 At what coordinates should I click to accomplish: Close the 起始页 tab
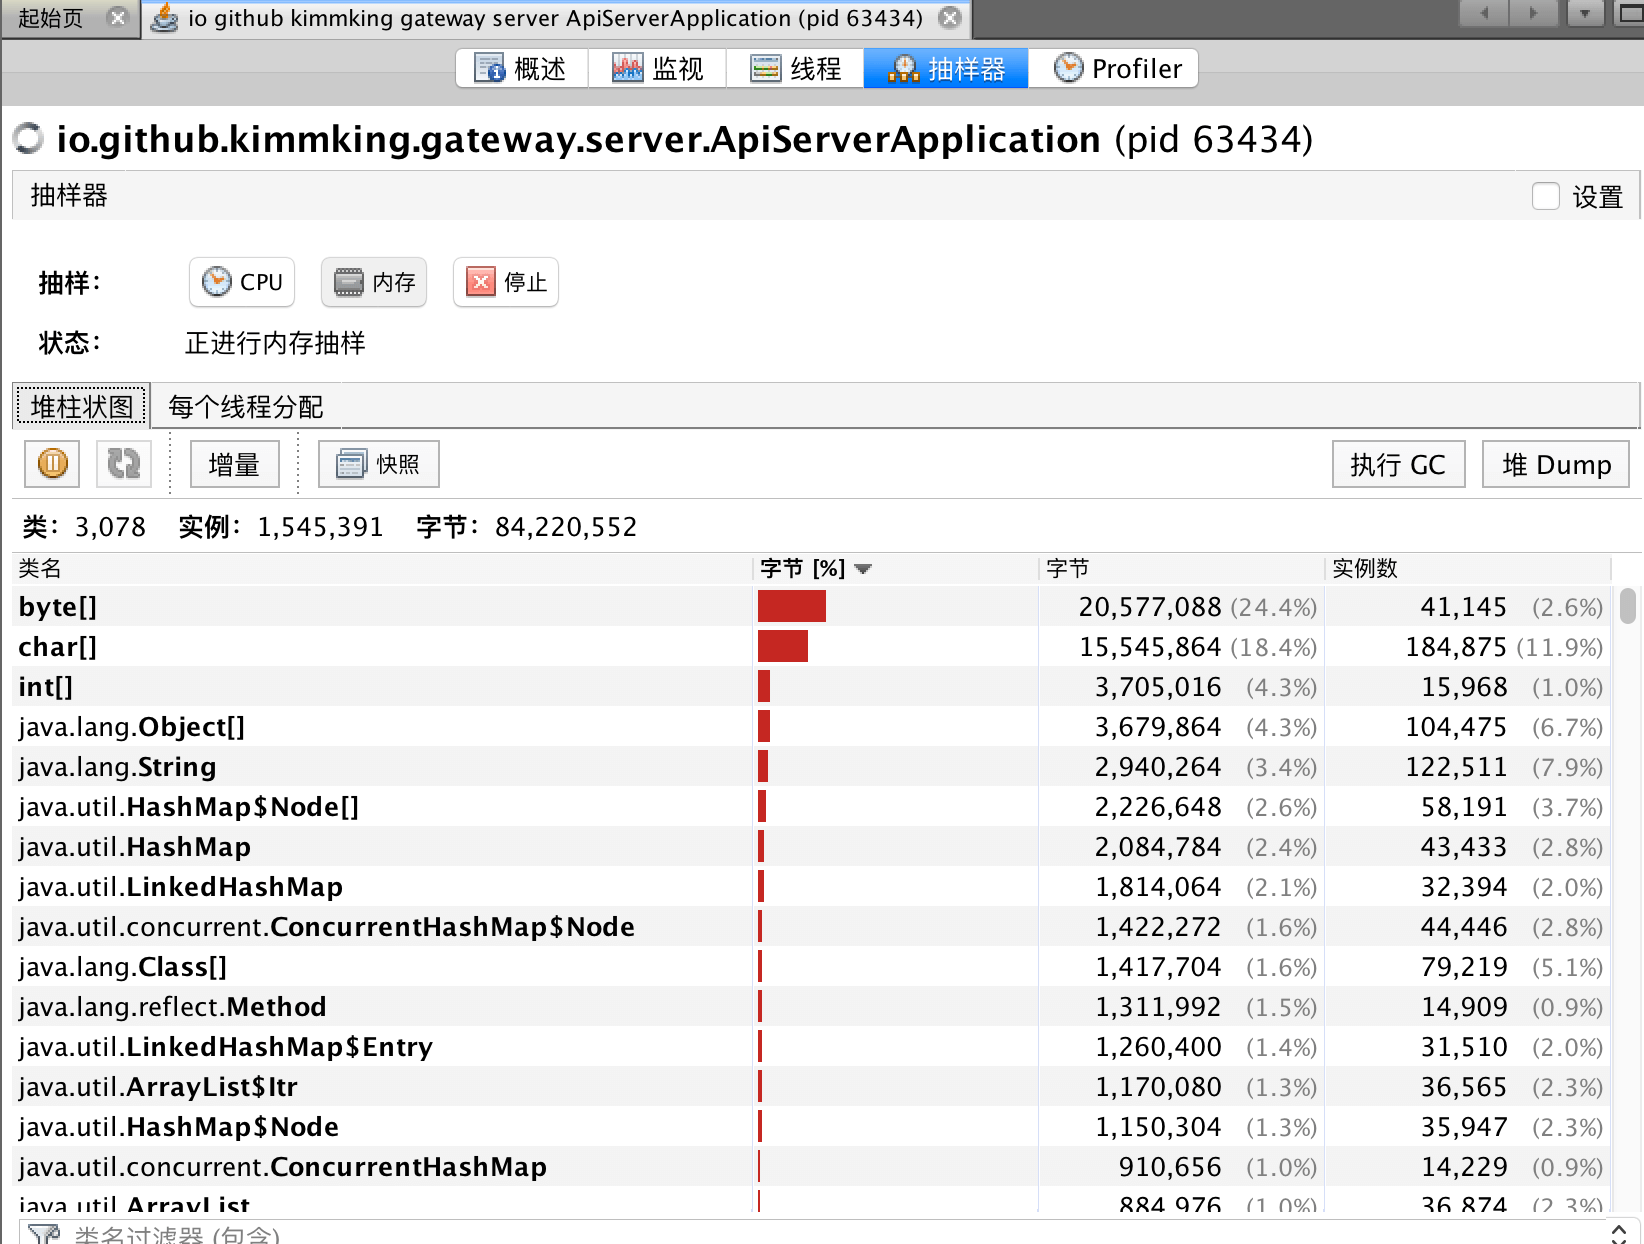118,18
